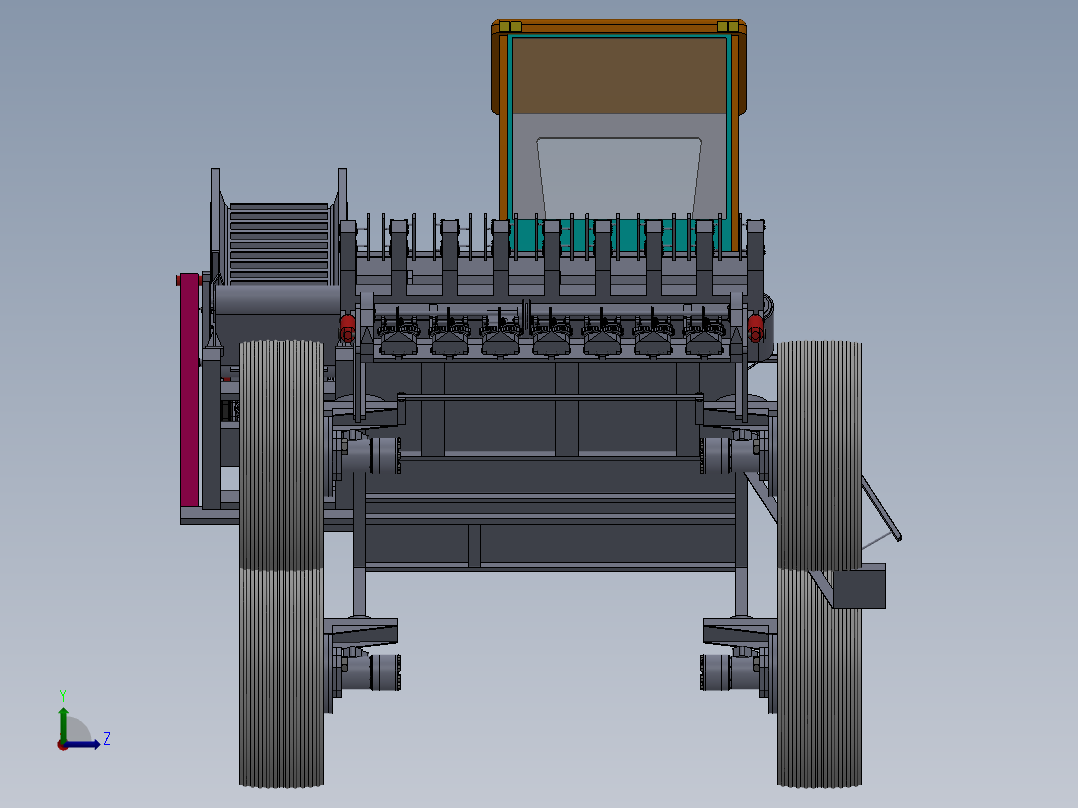Select the brown panel inside the hopper

619,76
